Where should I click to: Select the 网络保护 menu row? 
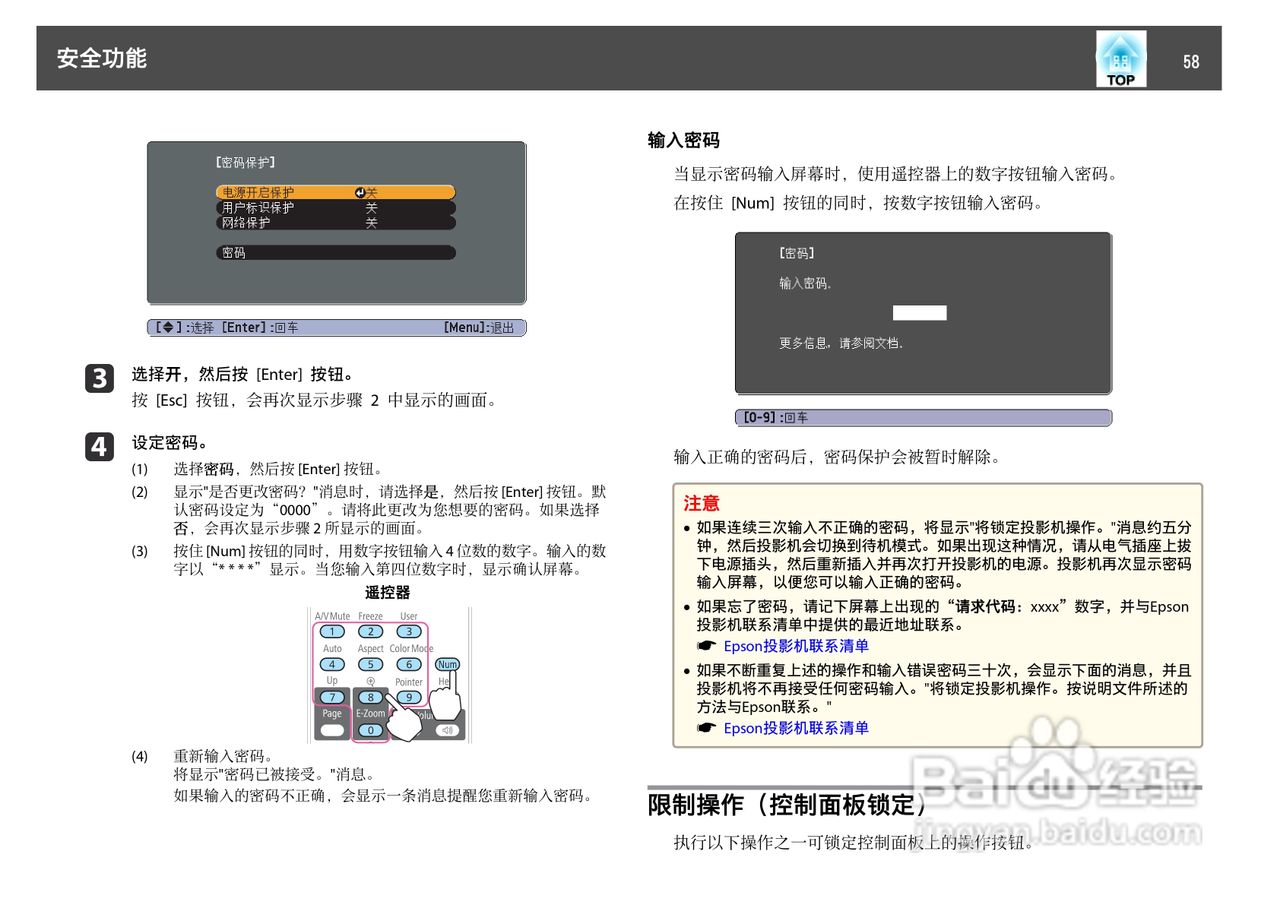pos(336,223)
